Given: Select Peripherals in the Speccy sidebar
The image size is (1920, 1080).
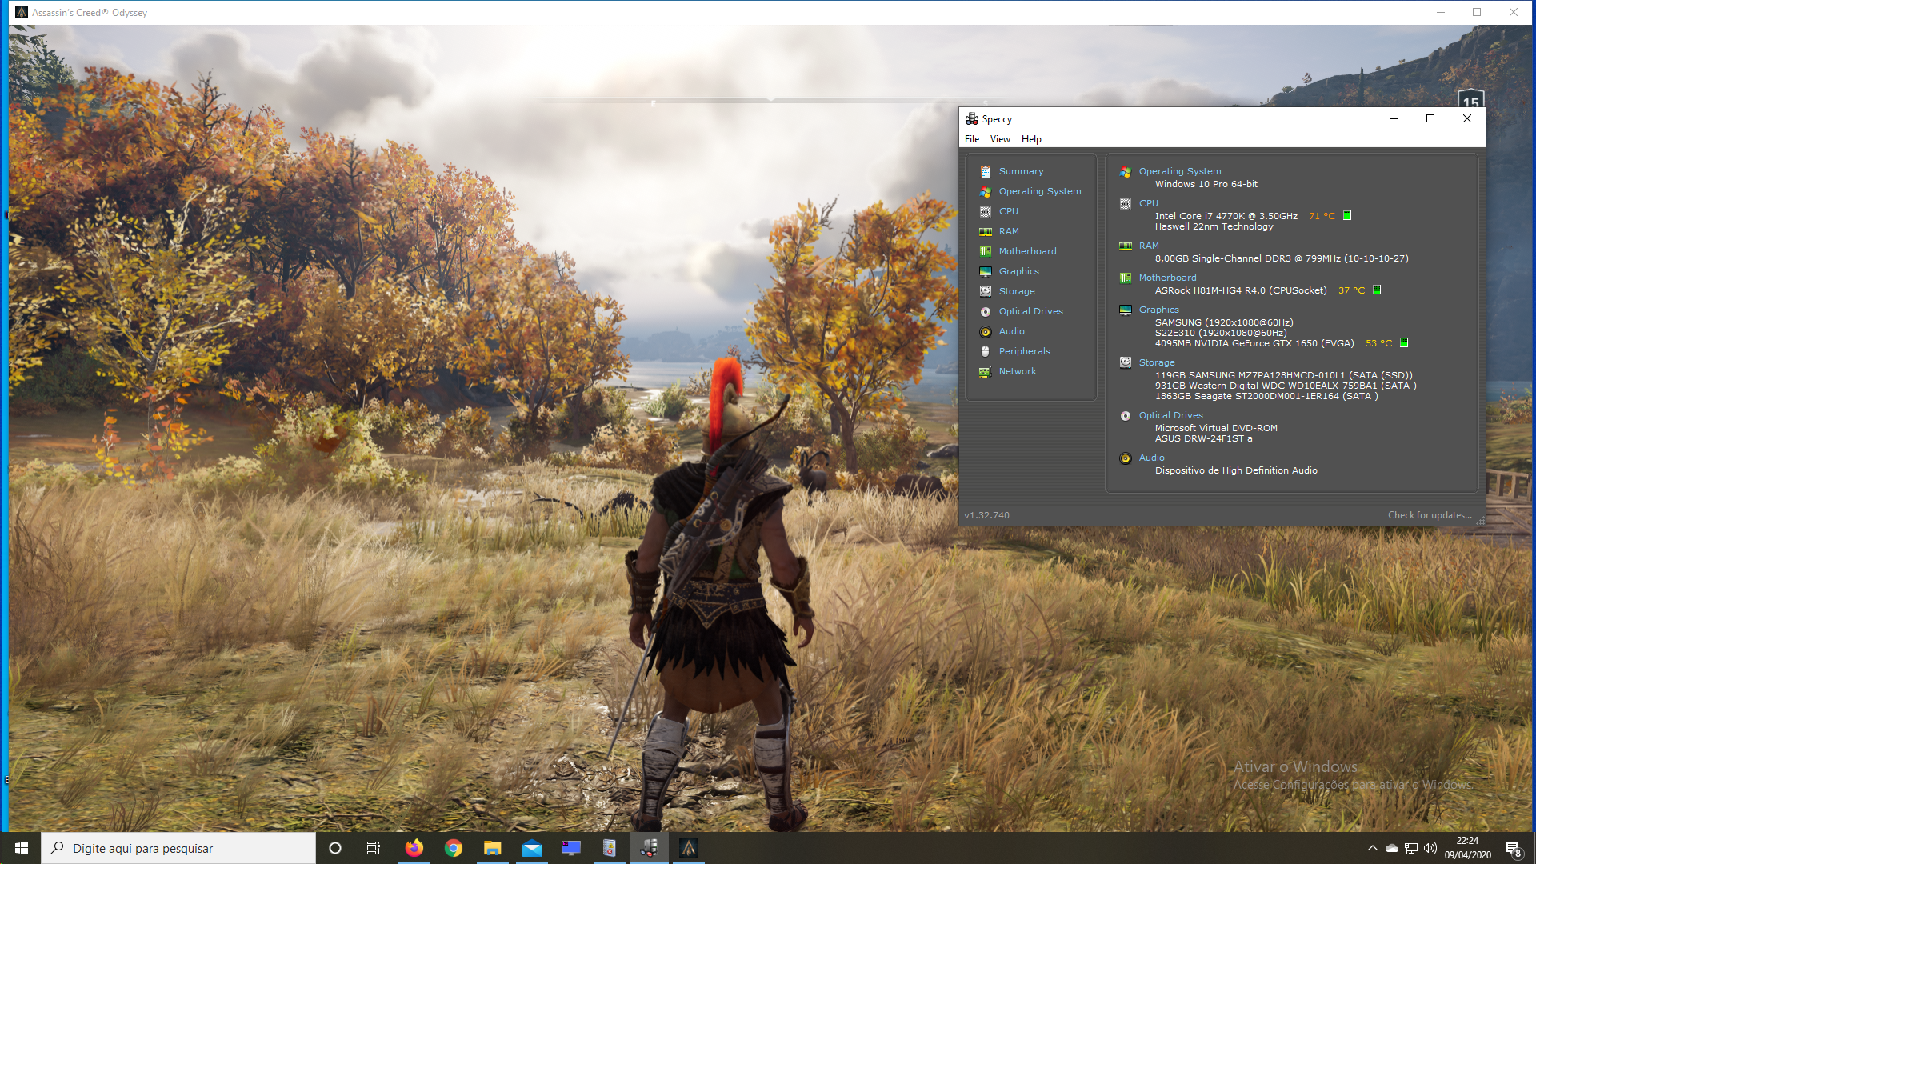Looking at the screenshot, I should (x=1024, y=351).
